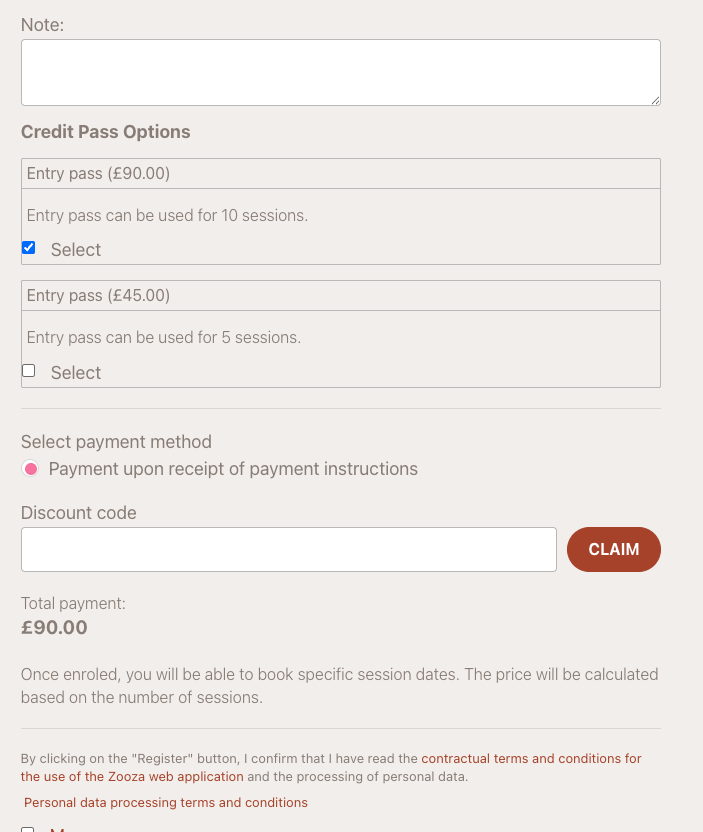Screen dimensions: 703x832
Task: Open Personal data processing terms and conditions
Action: 164,802
